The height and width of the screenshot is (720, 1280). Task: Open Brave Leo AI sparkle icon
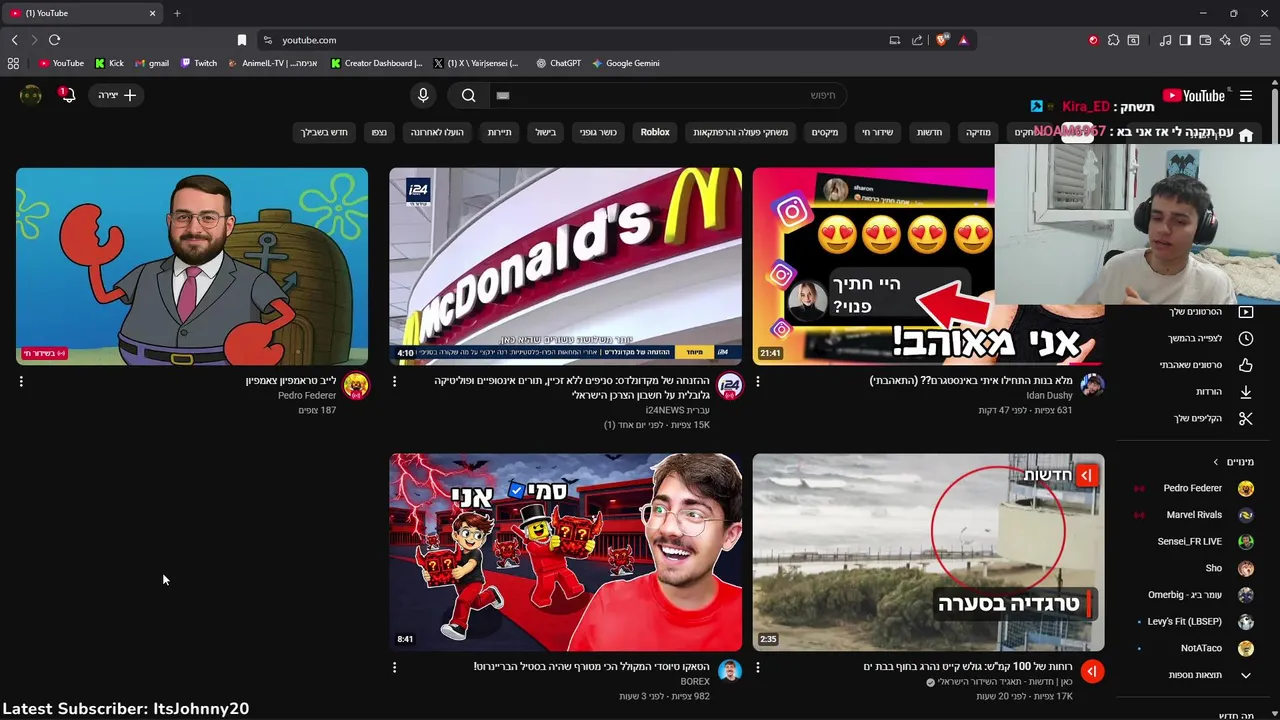[x=1225, y=40]
